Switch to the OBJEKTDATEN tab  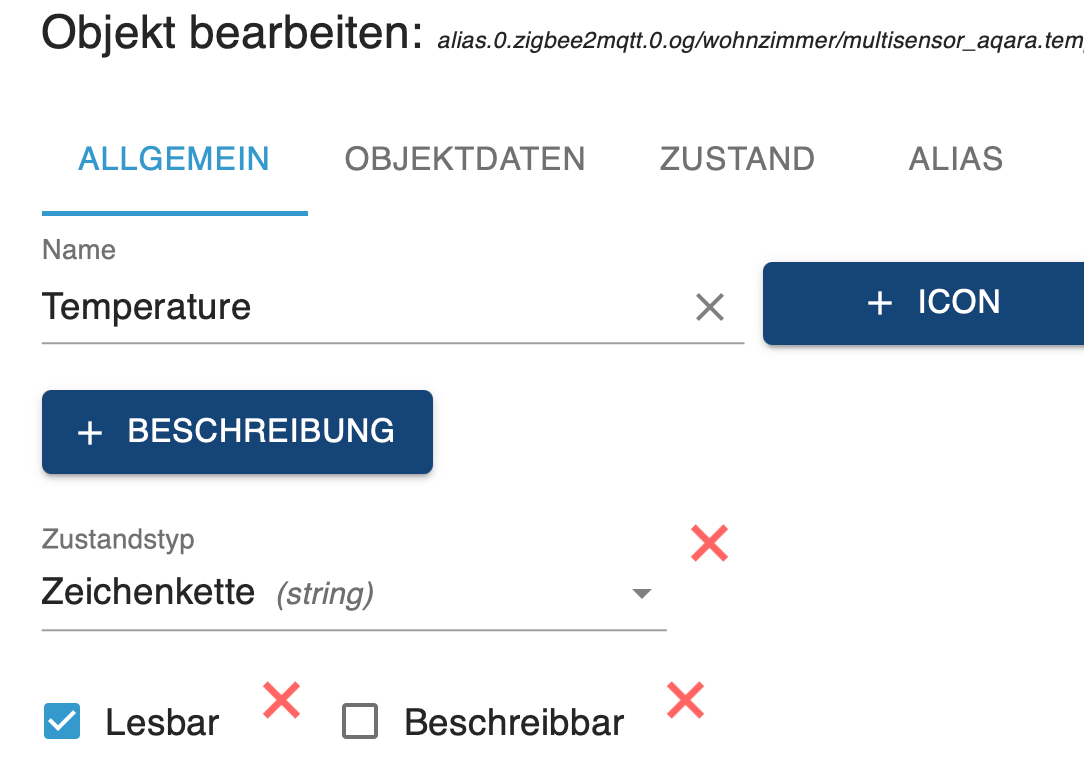(x=464, y=158)
